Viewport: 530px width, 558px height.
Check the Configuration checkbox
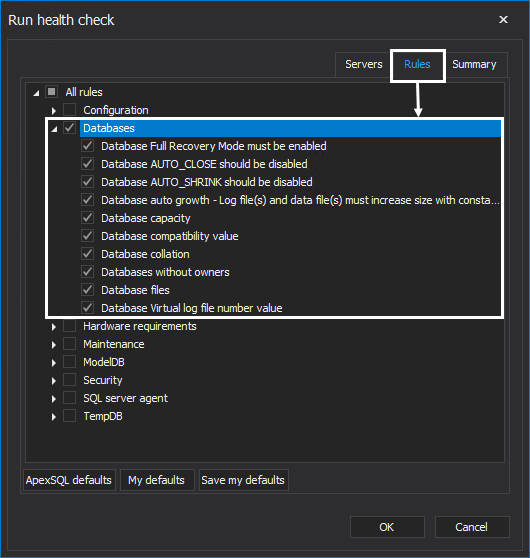pos(69,110)
